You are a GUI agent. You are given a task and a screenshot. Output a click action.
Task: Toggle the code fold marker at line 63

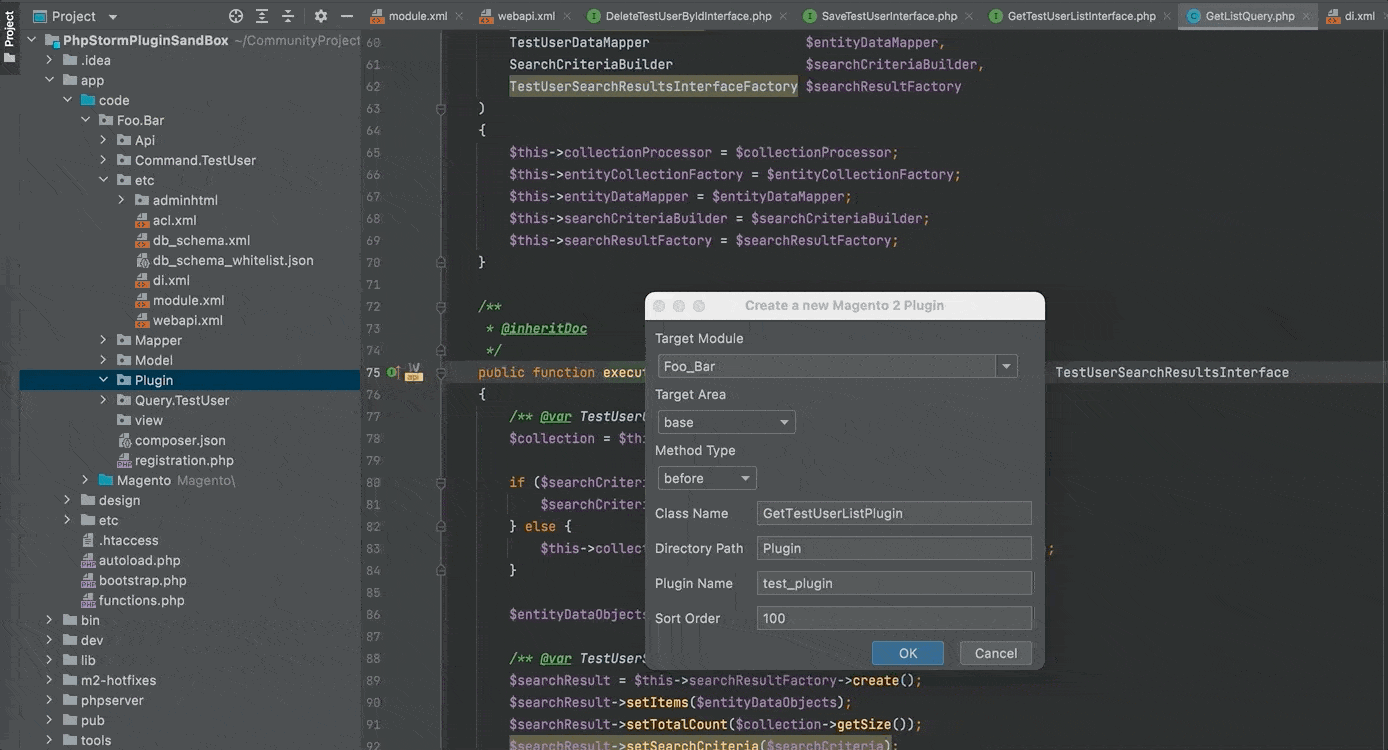point(441,109)
